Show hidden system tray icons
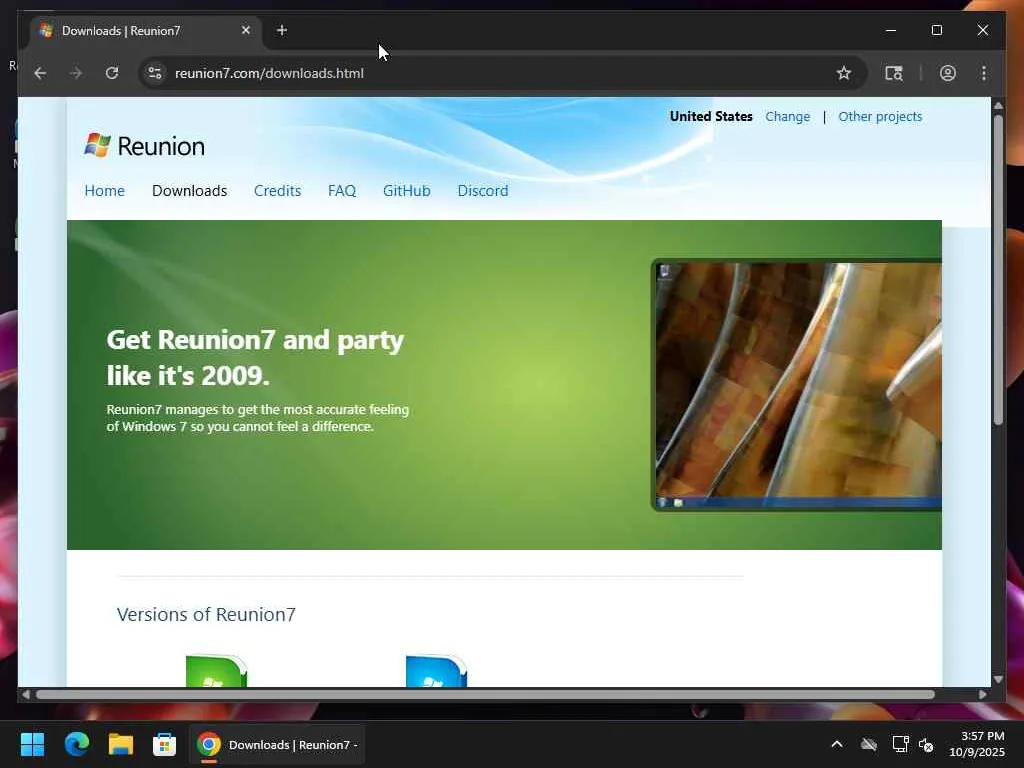Viewport: 1024px width, 768px height. click(837, 744)
